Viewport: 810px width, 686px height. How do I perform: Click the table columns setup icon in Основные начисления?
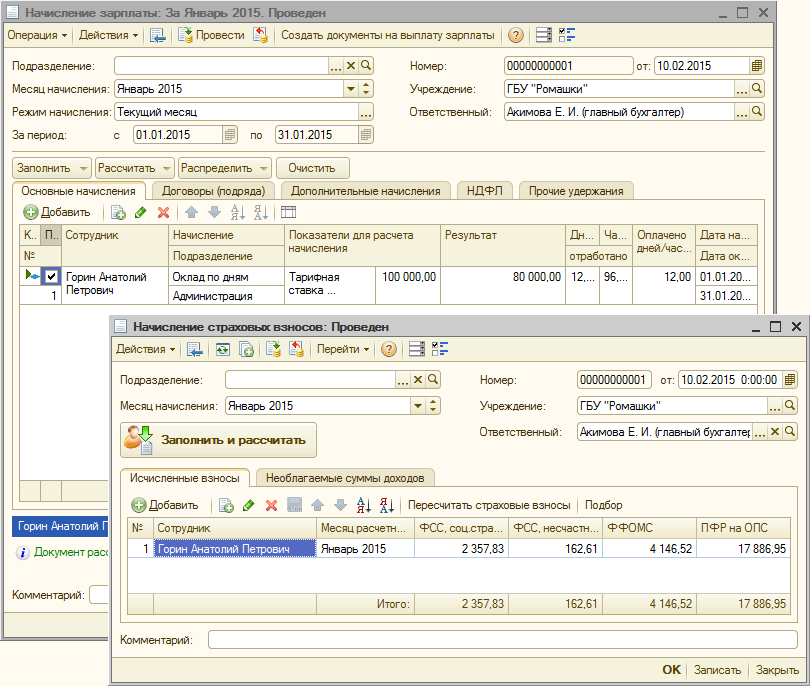point(288,212)
